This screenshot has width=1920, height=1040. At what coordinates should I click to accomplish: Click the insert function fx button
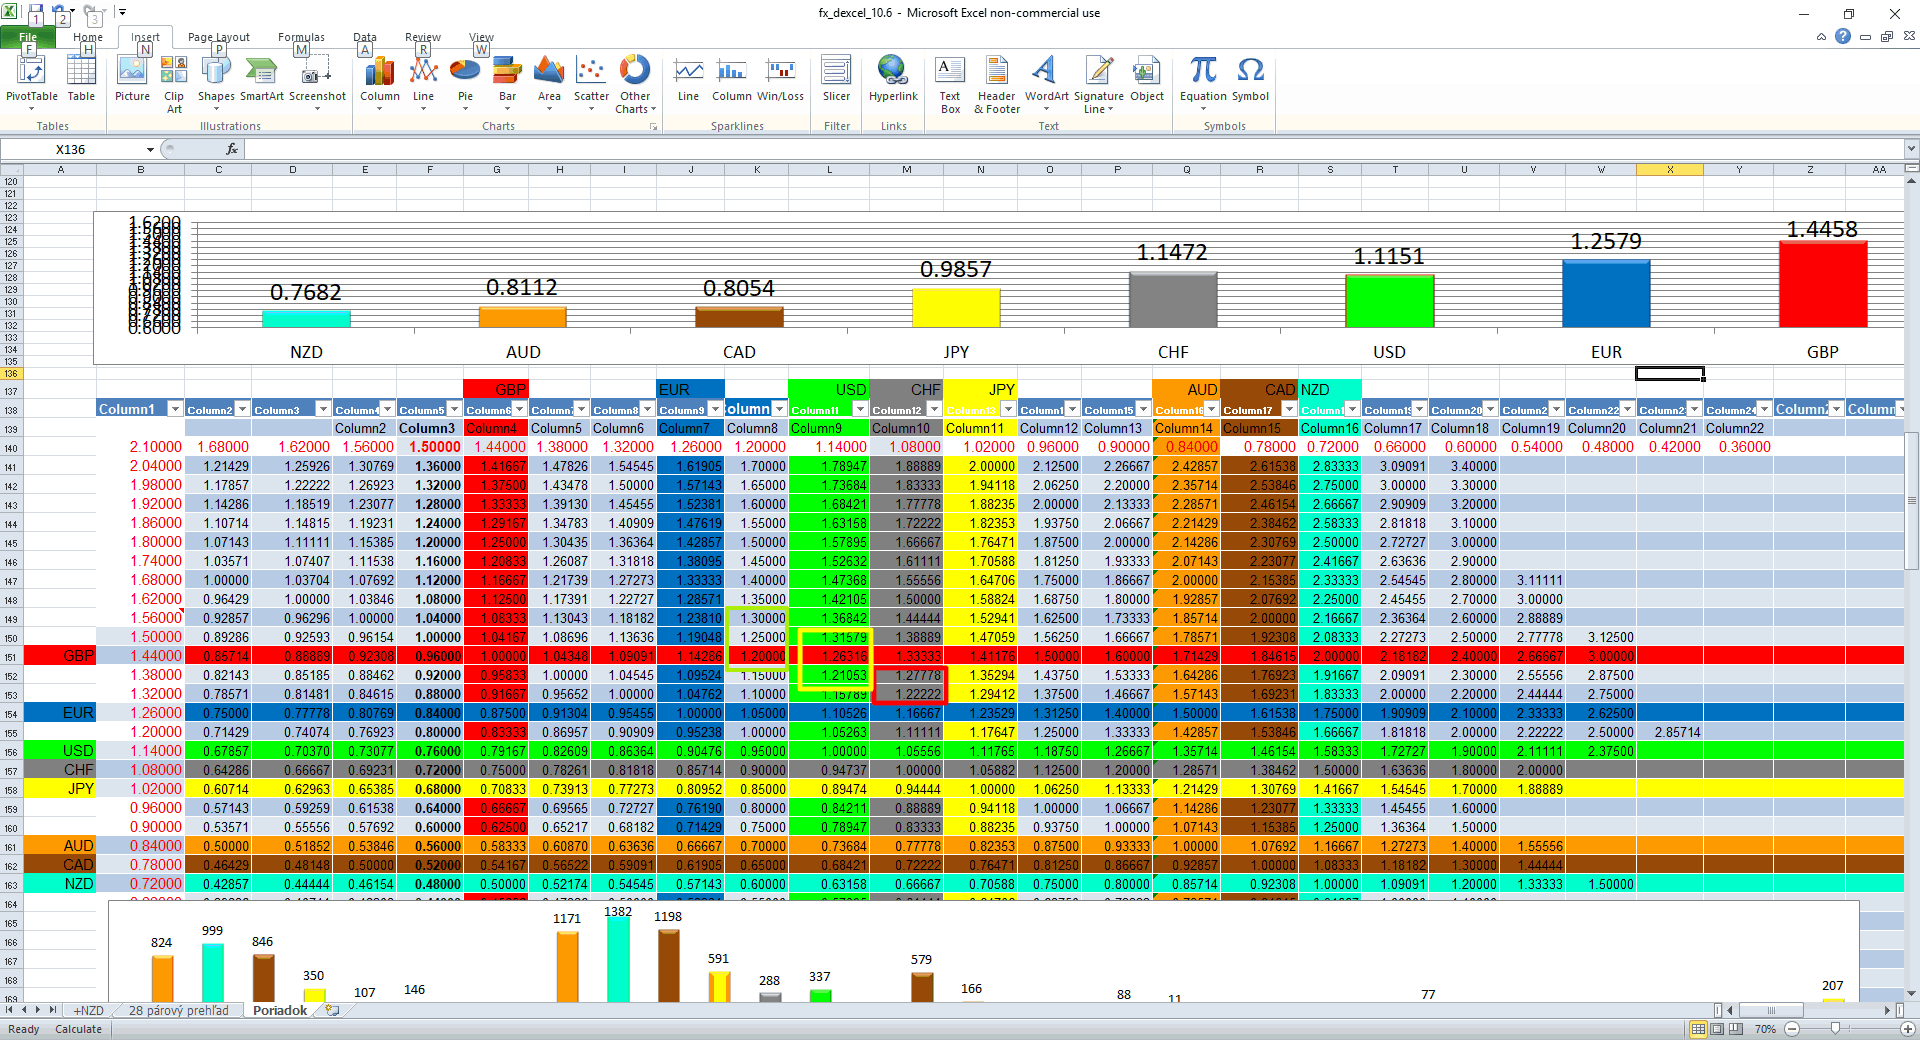pos(231,149)
